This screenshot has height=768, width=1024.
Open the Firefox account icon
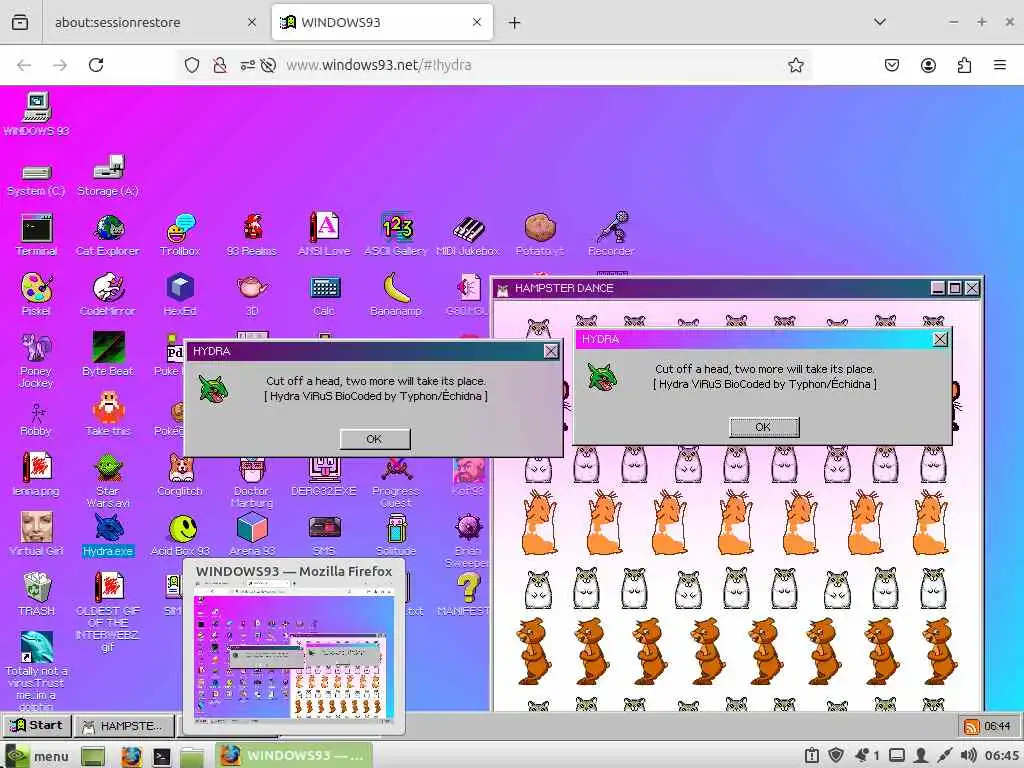[928, 65]
